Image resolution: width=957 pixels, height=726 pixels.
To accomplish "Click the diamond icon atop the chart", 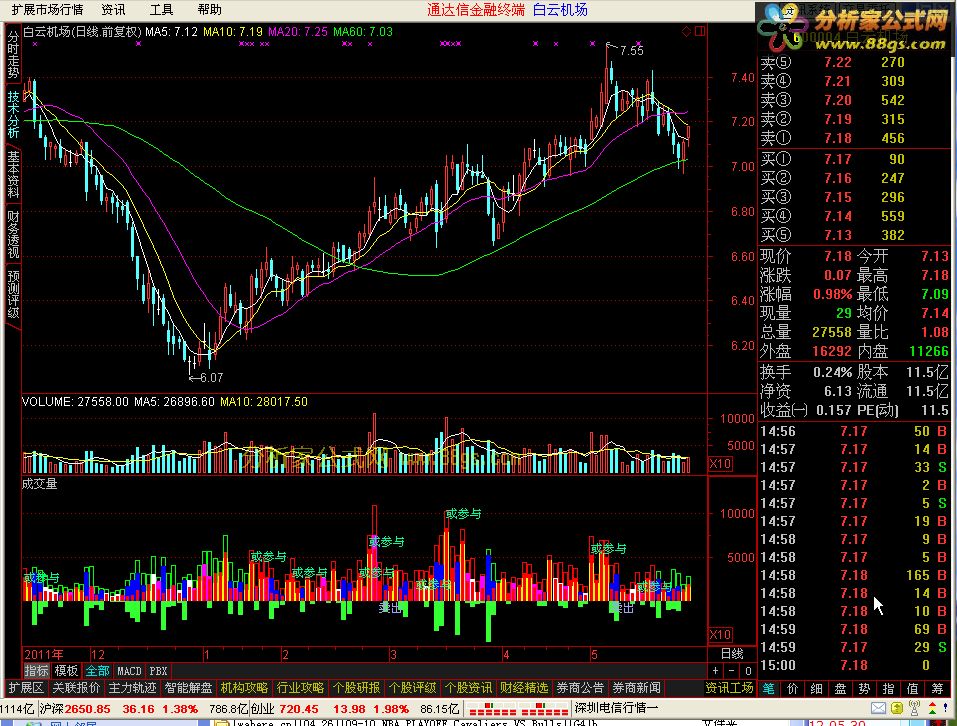I will click(x=686, y=31).
